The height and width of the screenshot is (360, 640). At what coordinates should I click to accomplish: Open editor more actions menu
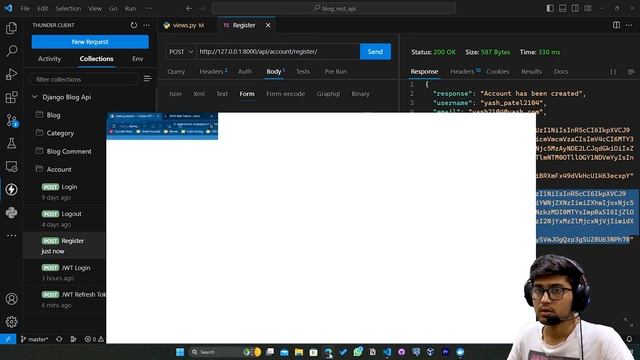(629, 25)
